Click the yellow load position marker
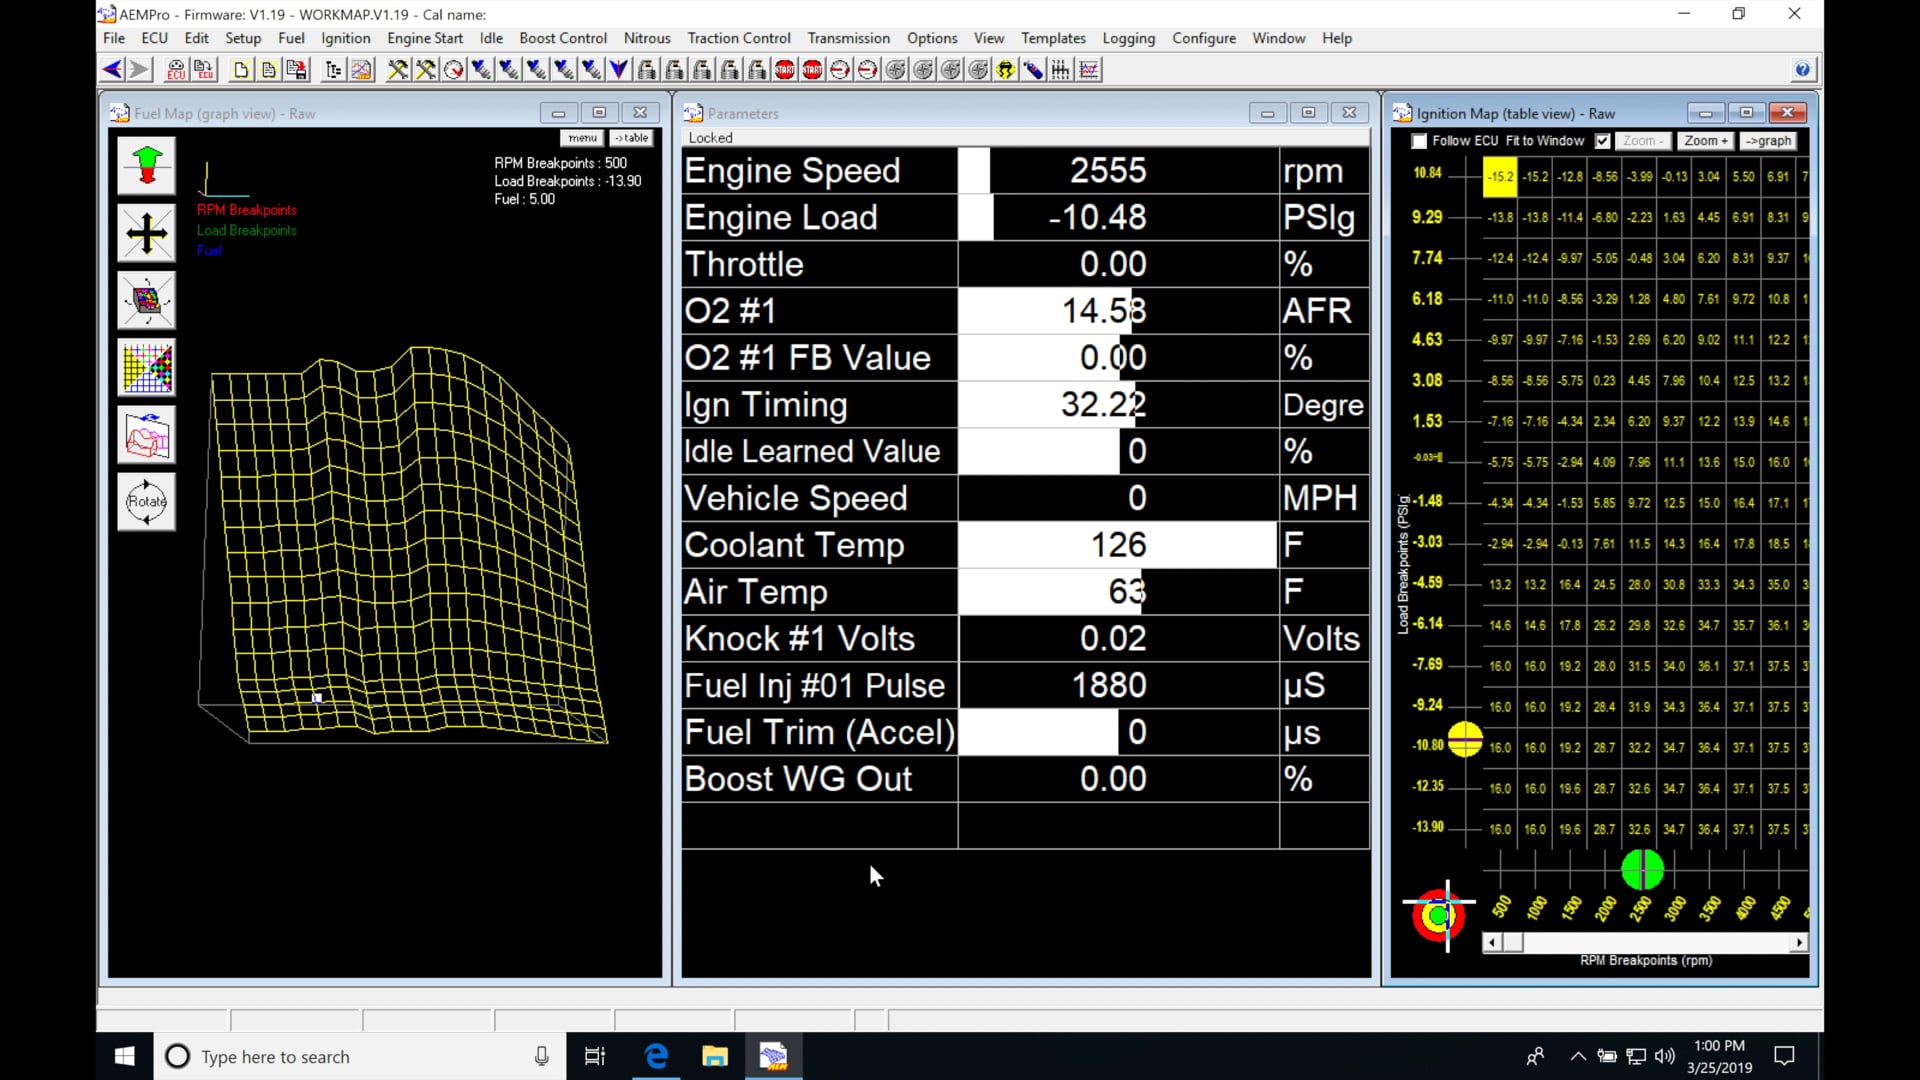The image size is (1920, 1080). [x=1465, y=740]
